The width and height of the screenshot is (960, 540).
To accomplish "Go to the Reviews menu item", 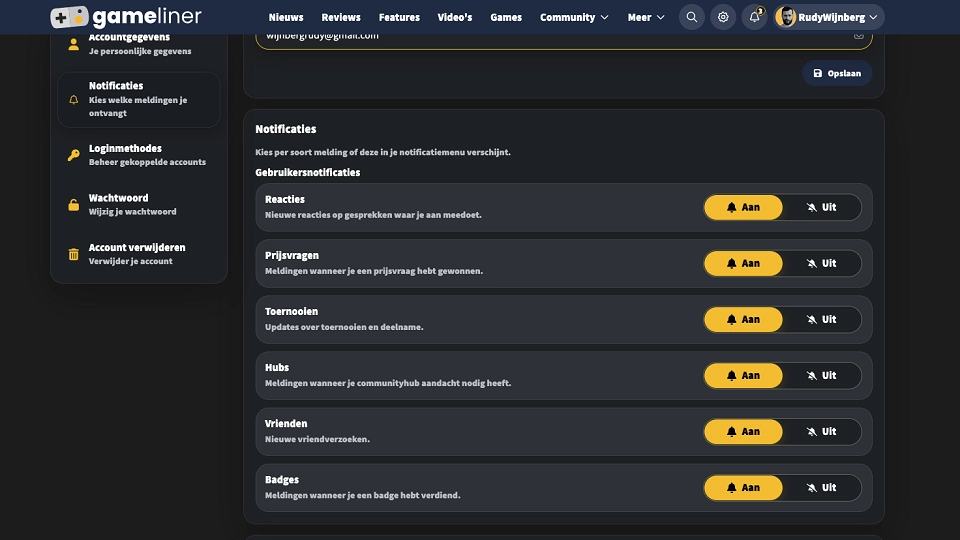I will point(341,17).
